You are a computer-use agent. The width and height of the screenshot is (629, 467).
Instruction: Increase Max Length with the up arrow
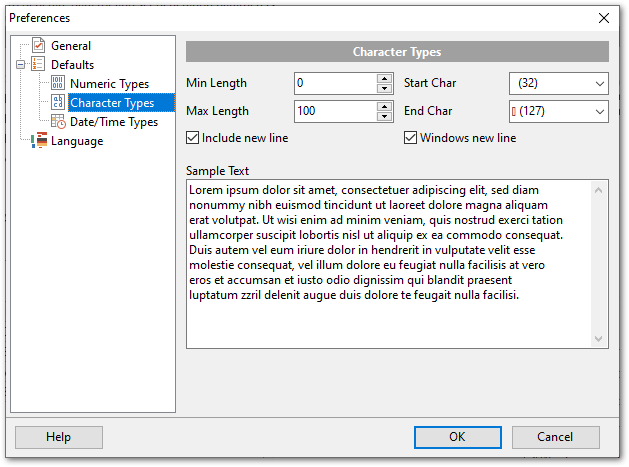384,107
